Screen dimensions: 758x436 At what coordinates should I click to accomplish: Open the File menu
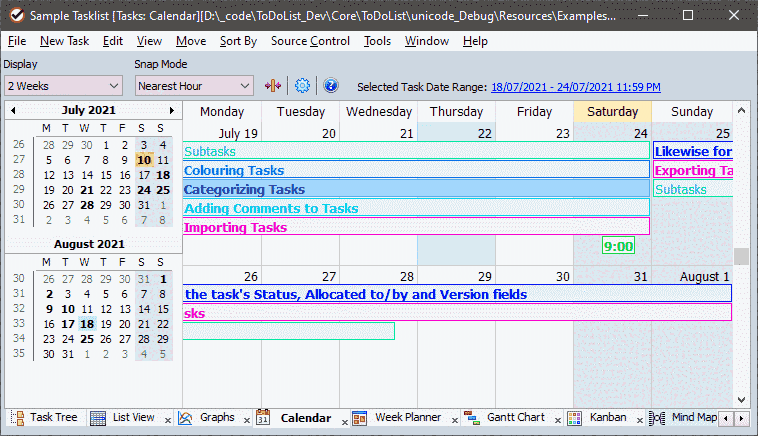(17, 41)
